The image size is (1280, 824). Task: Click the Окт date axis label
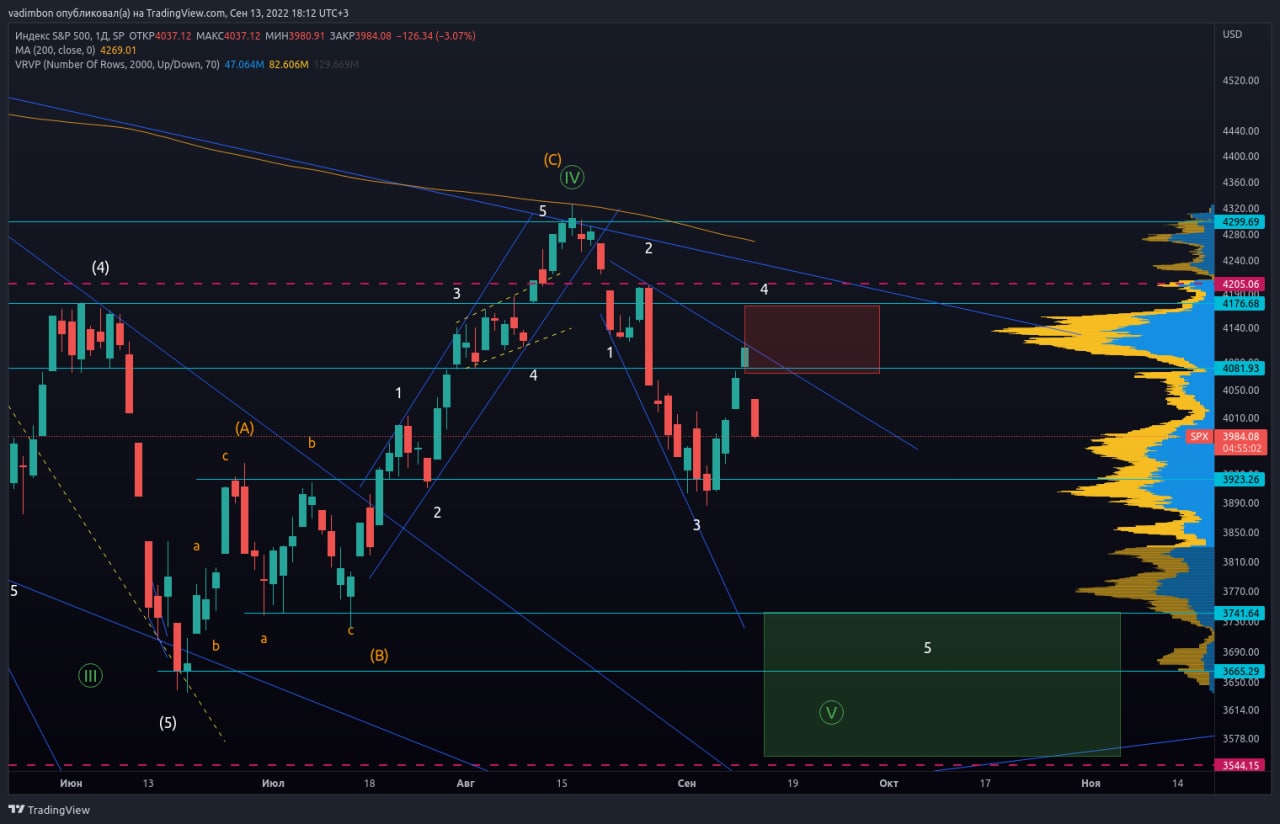(889, 783)
